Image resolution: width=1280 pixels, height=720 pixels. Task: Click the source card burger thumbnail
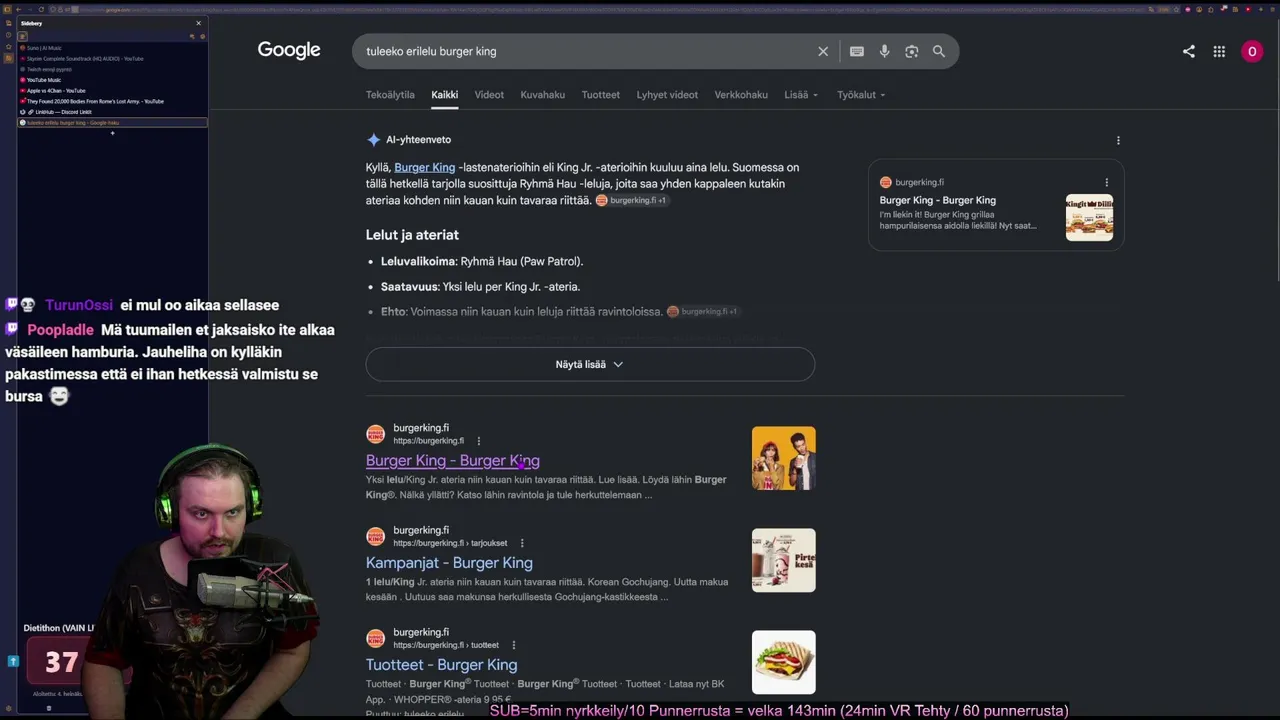coord(1089,217)
